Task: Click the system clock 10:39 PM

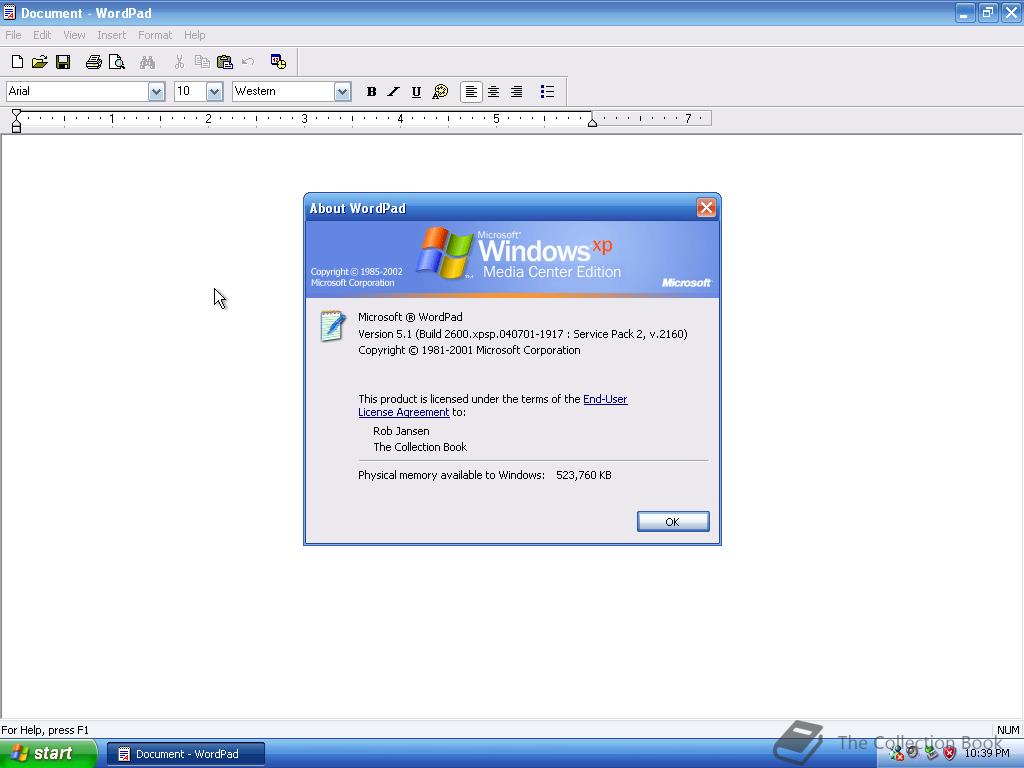Action: [x=987, y=753]
